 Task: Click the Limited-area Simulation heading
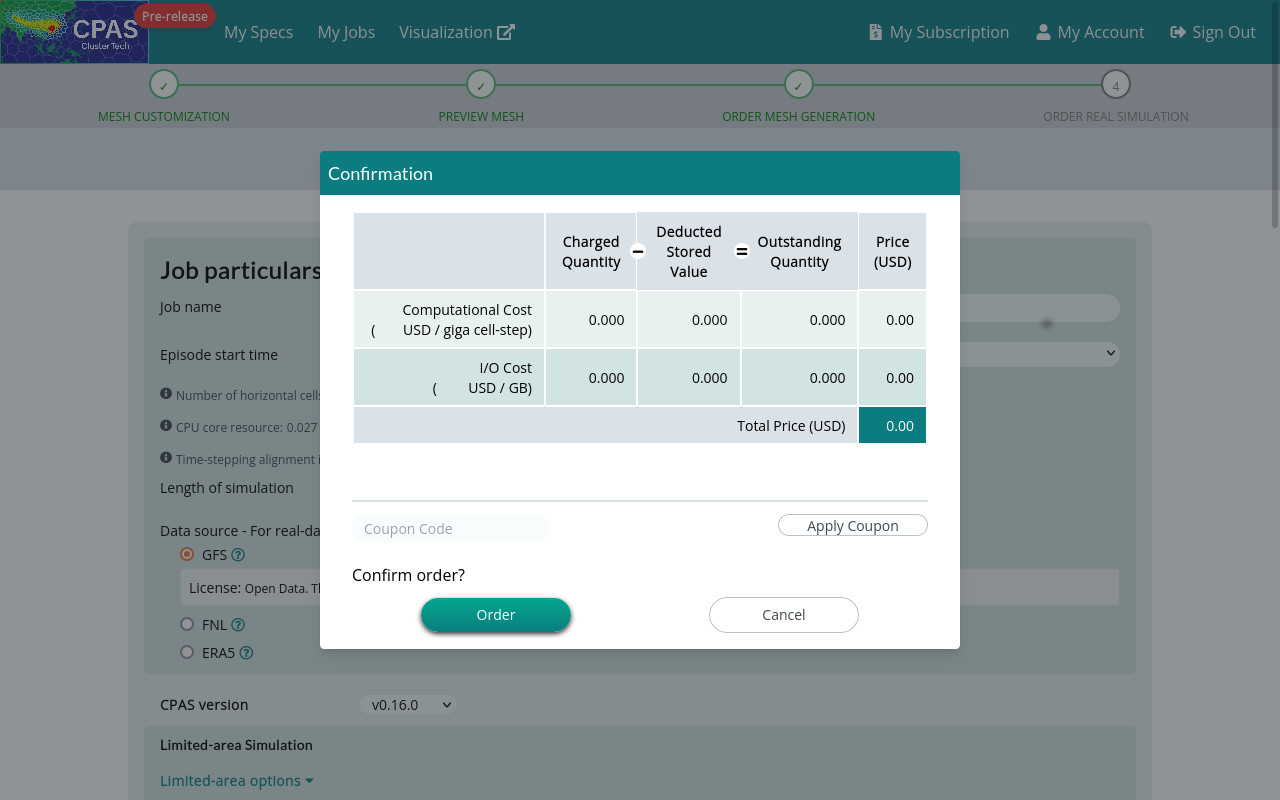tap(236, 745)
